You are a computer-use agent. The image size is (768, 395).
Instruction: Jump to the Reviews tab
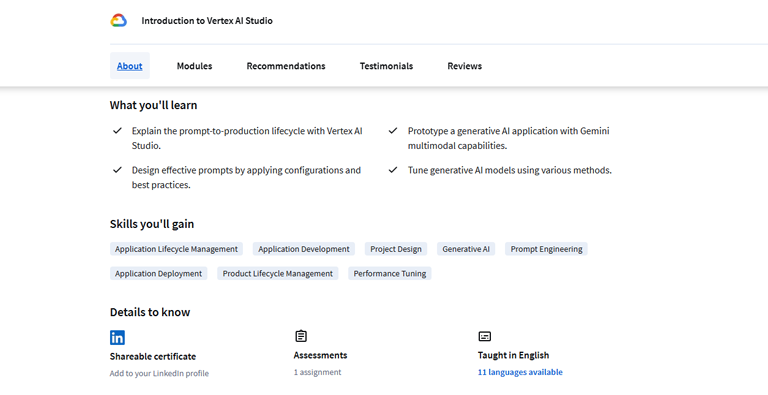tap(464, 66)
